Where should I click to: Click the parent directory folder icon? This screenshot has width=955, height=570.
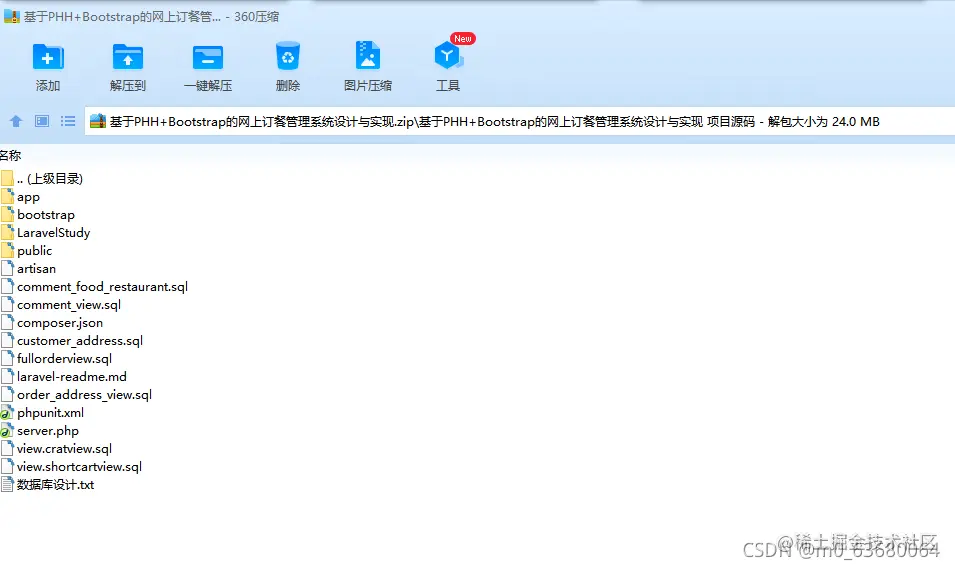tap(7, 178)
